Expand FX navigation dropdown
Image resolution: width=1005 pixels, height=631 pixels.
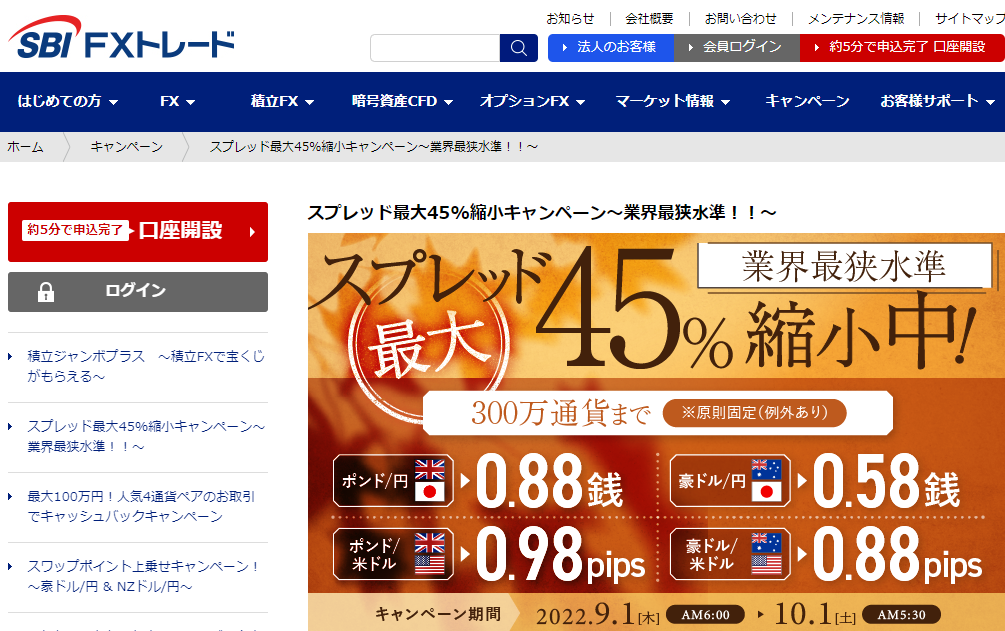(x=178, y=101)
